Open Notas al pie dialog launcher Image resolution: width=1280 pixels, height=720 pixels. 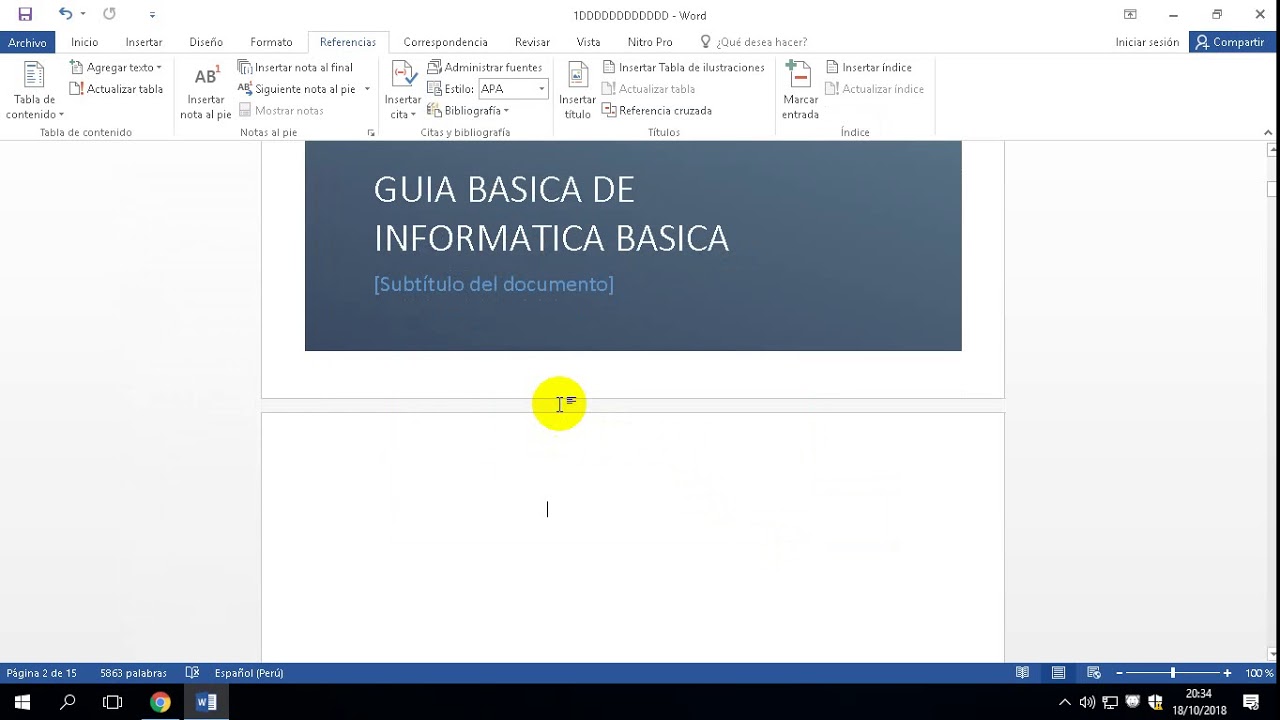[x=371, y=132]
